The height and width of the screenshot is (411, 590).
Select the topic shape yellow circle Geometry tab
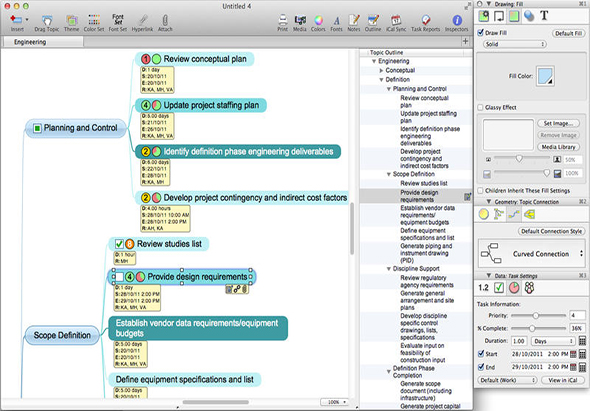(x=484, y=214)
